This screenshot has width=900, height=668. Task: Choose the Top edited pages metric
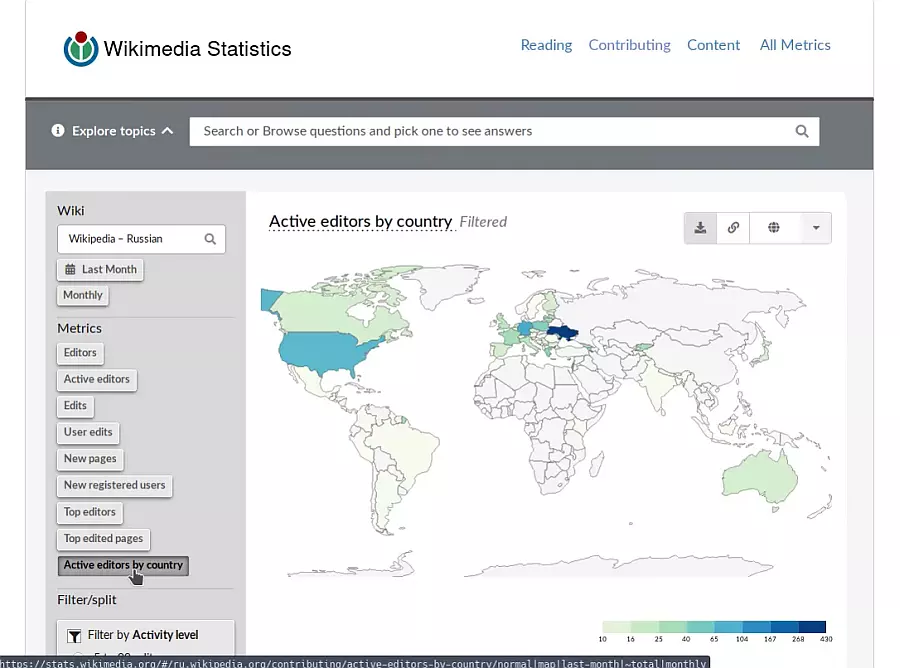click(x=103, y=538)
